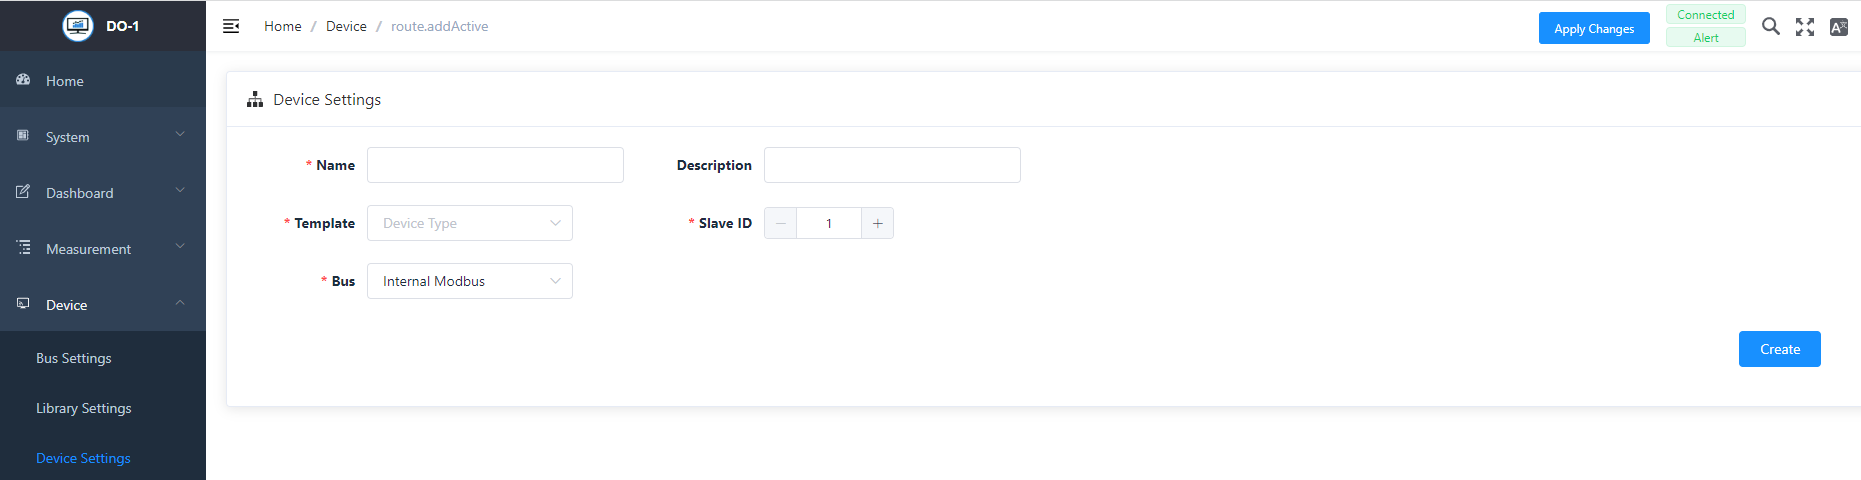Image resolution: width=1861 pixels, height=480 pixels.
Task: Increase Slave ID with plus button
Action: point(877,223)
